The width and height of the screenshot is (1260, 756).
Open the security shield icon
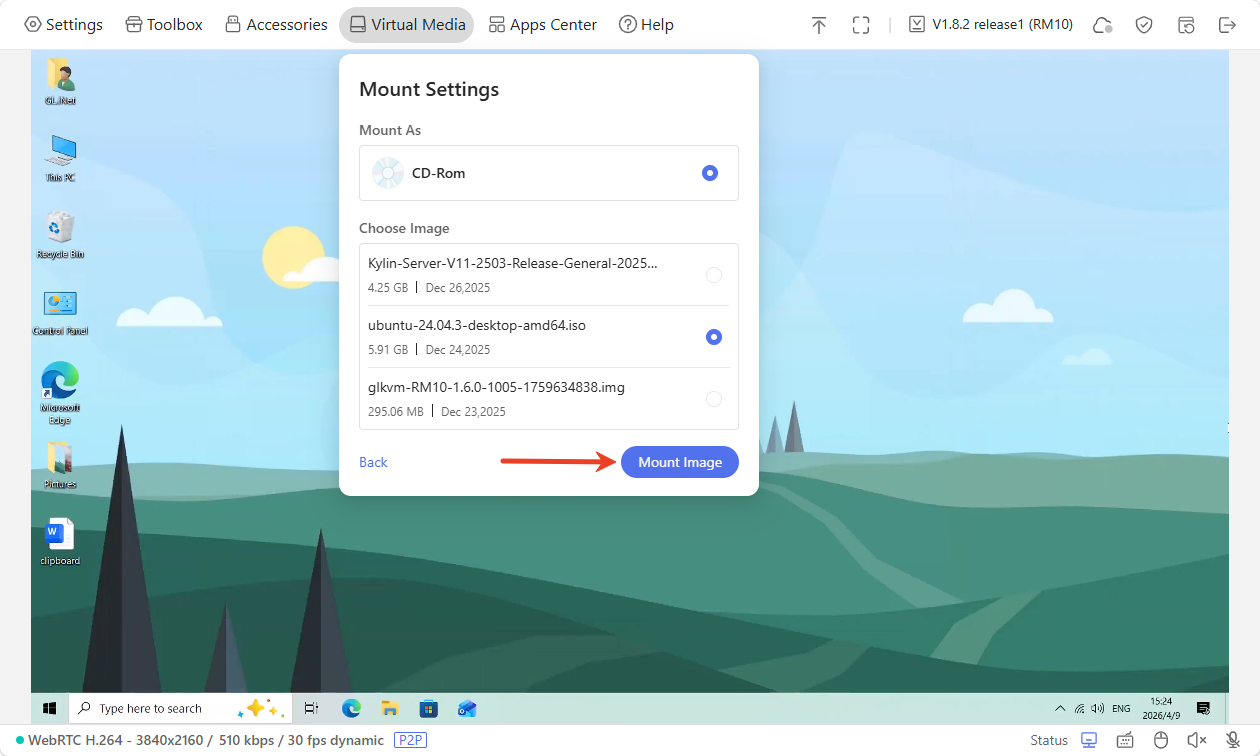(x=1144, y=25)
